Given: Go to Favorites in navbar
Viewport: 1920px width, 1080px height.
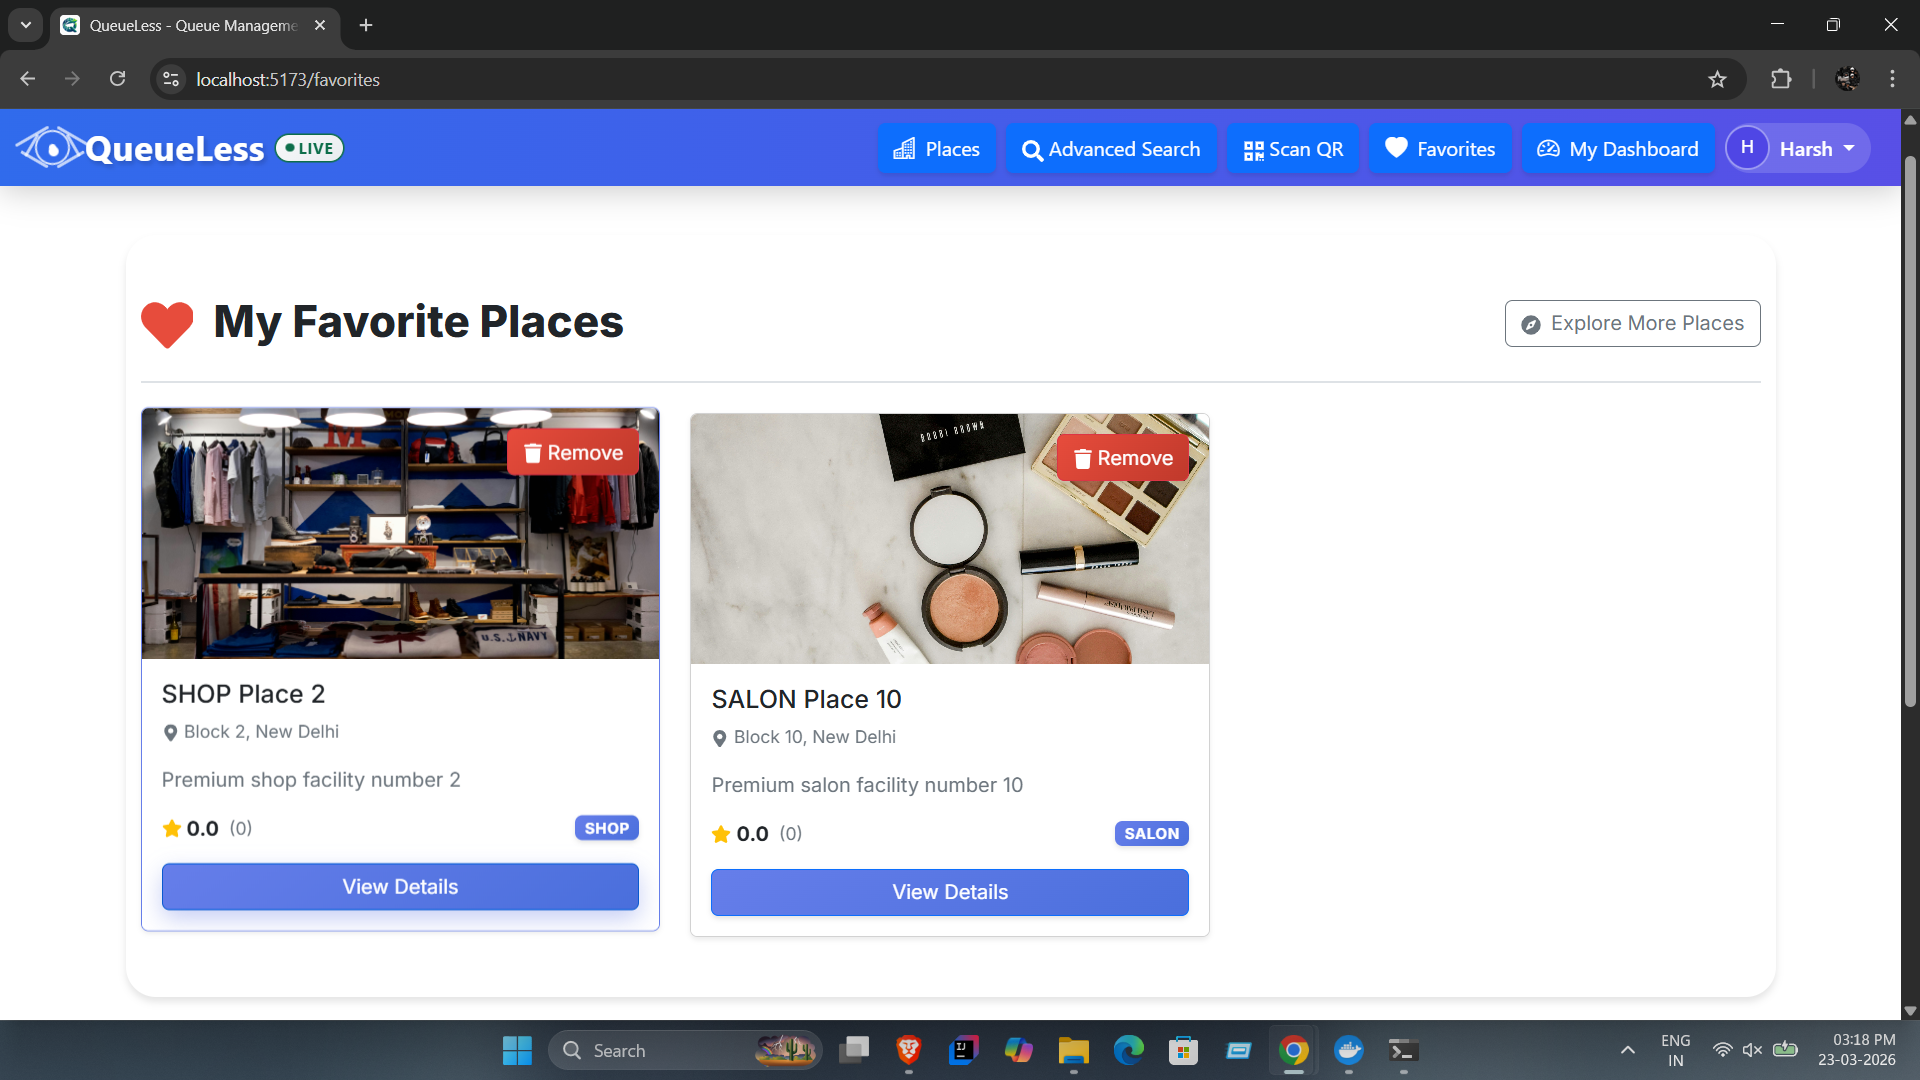Looking at the screenshot, I should pyautogui.click(x=1440, y=149).
